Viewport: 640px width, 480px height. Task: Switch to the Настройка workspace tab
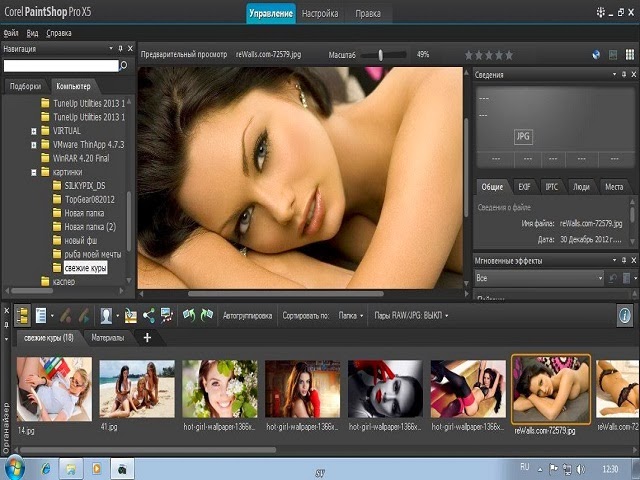320,13
